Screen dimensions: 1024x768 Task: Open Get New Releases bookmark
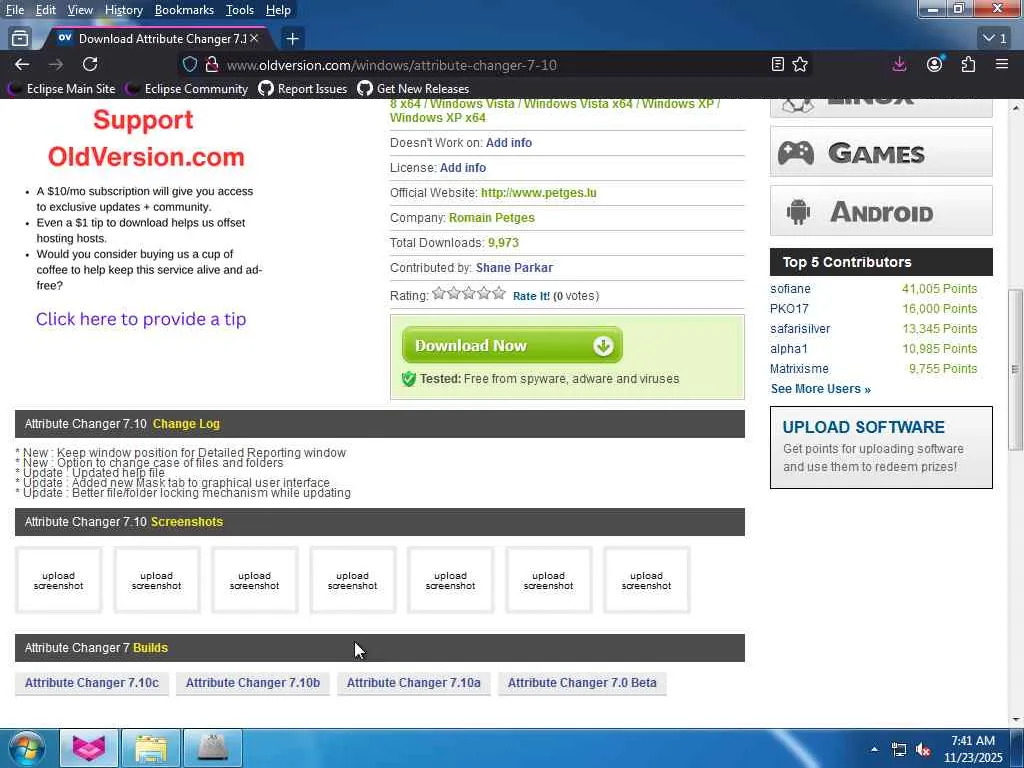click(x=413, y=89)
